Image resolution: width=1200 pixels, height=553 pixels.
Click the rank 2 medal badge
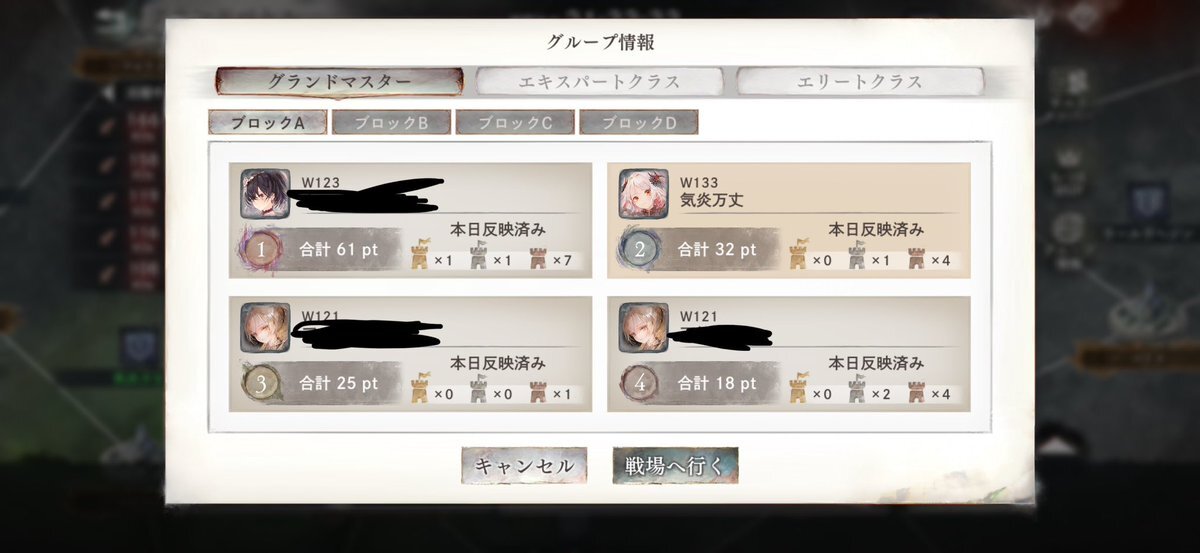639,250
